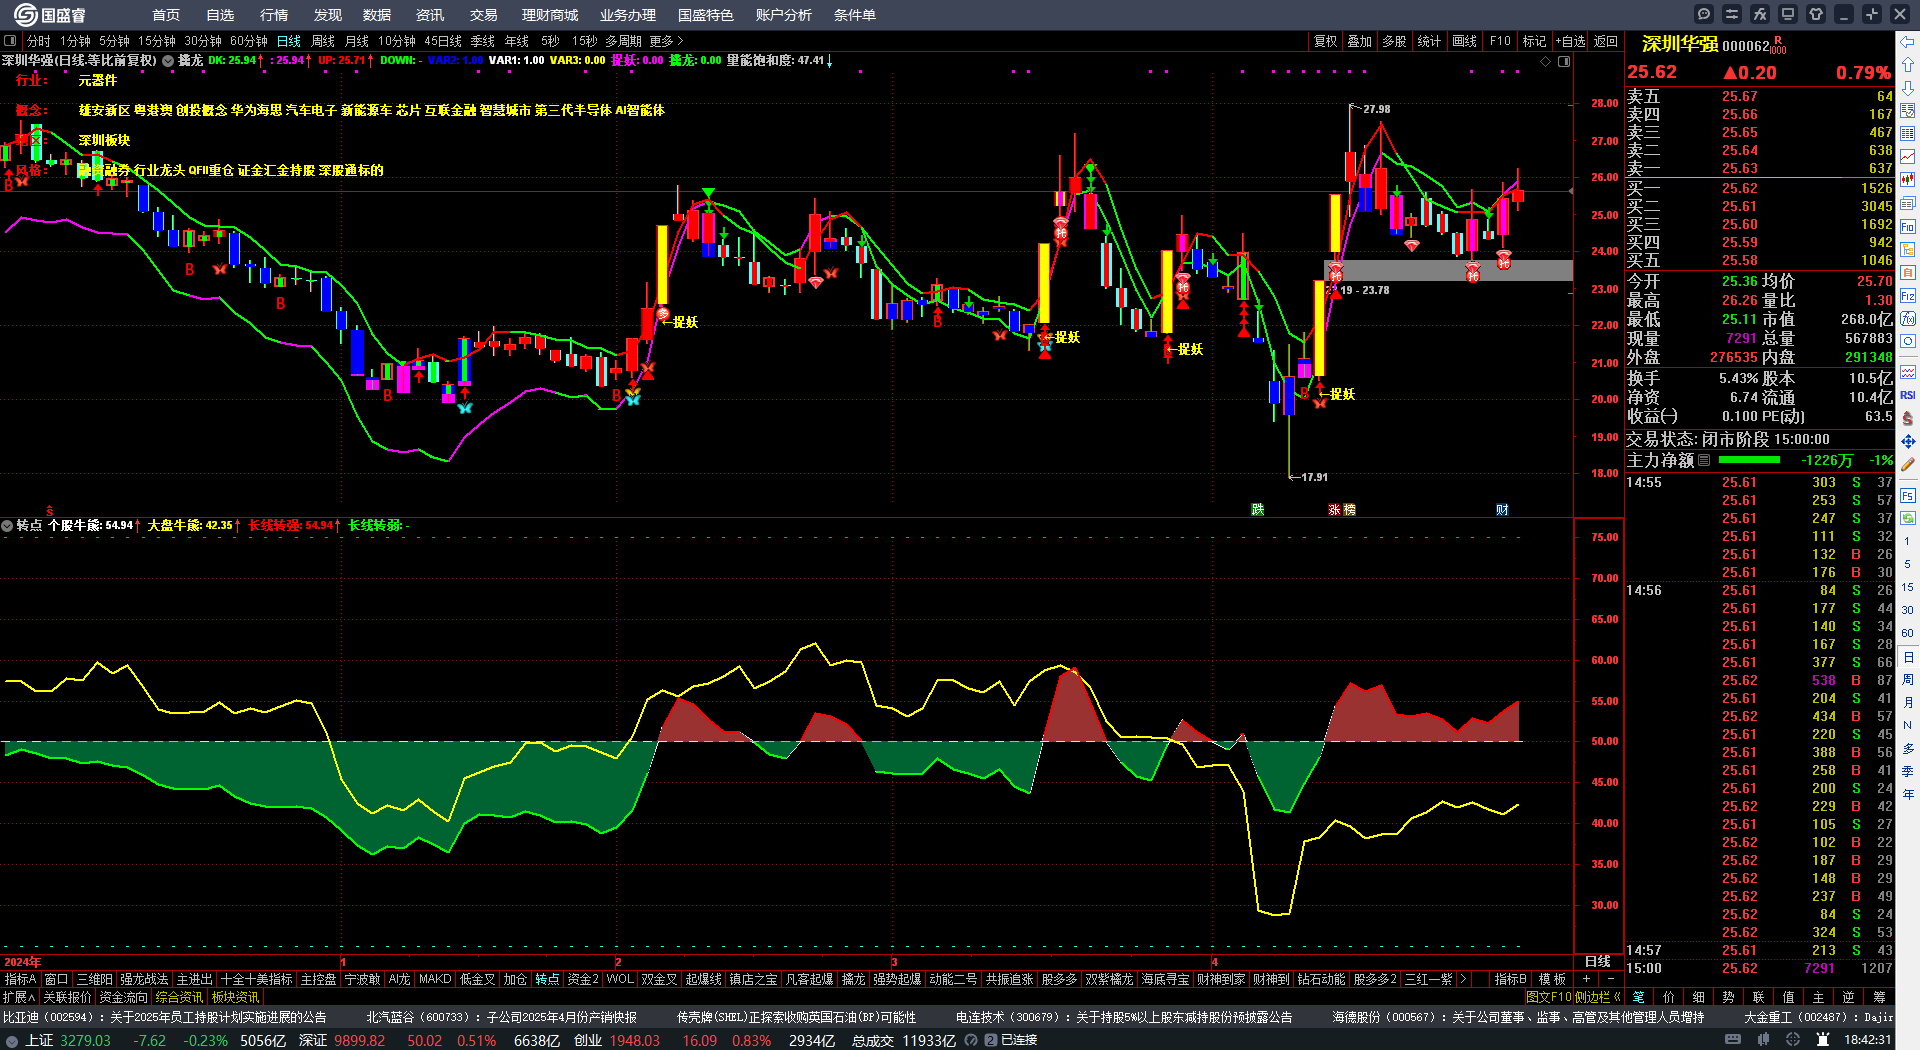Collapse side panel via 侧边栏 link

click(1597, 997)
